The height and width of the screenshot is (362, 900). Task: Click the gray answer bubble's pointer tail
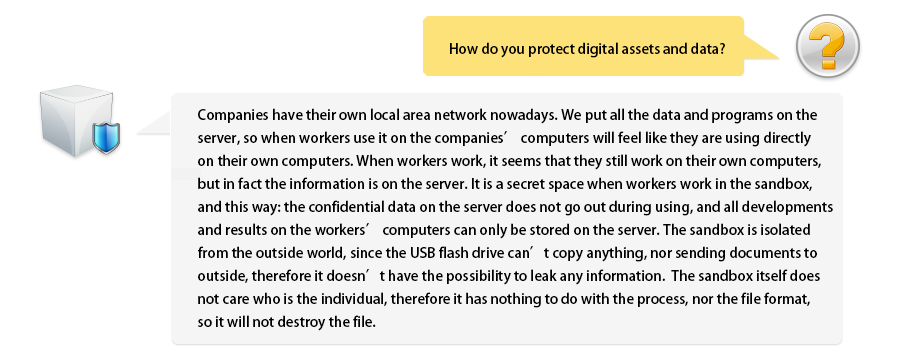(x=155, y=123)
